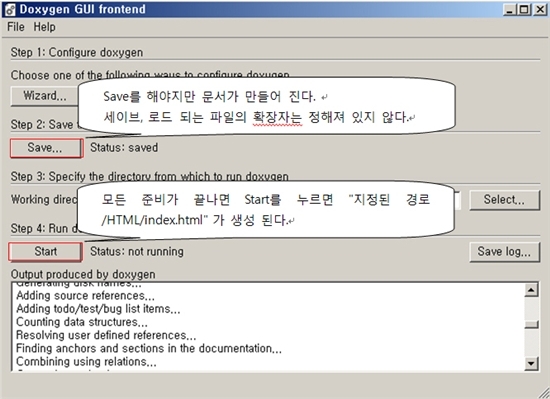Click the Wizard... button

45,96
